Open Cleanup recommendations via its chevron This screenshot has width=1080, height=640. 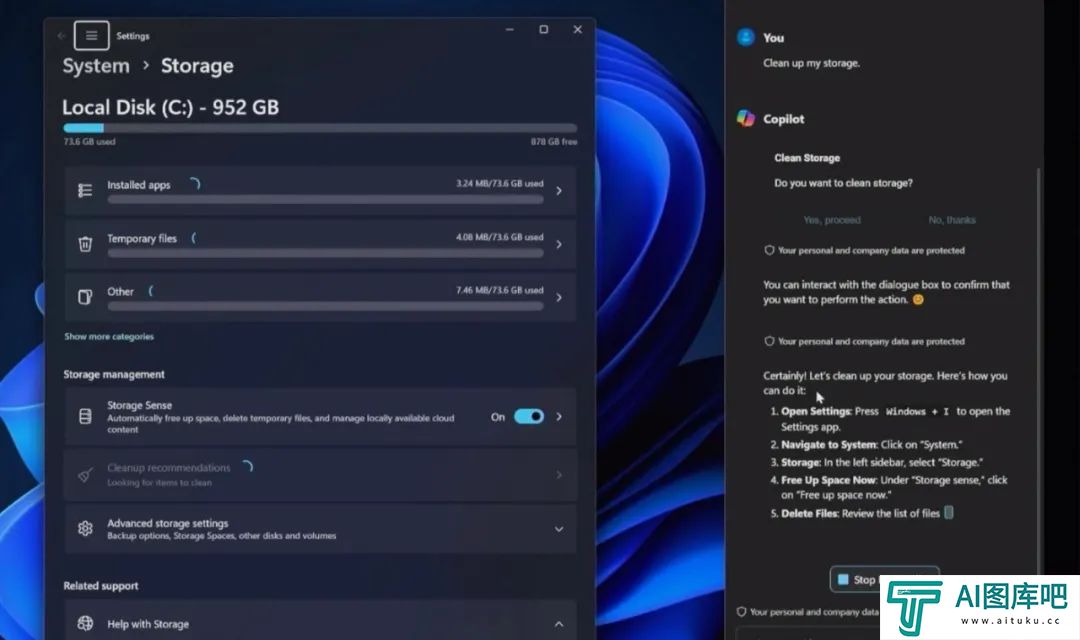(x=559, y=475)
